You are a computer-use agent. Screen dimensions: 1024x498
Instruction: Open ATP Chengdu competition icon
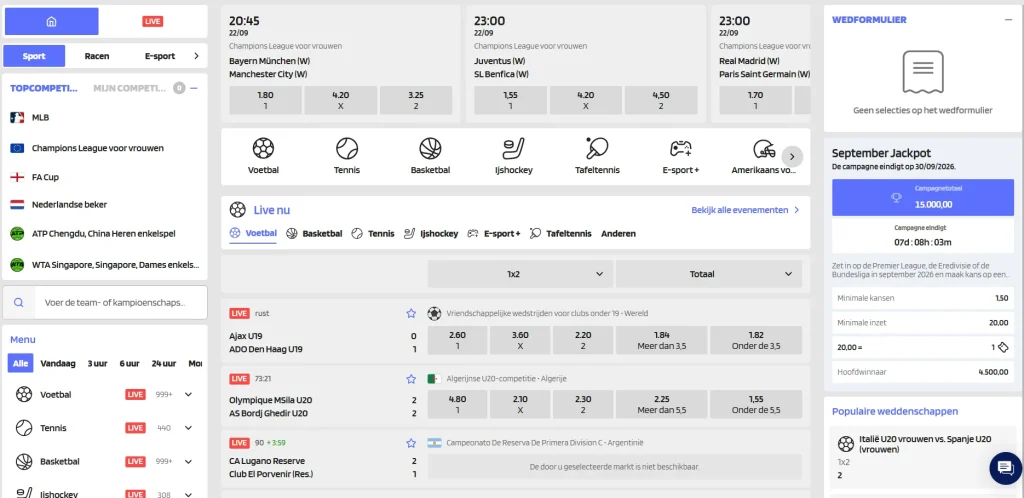click(17, 233)
